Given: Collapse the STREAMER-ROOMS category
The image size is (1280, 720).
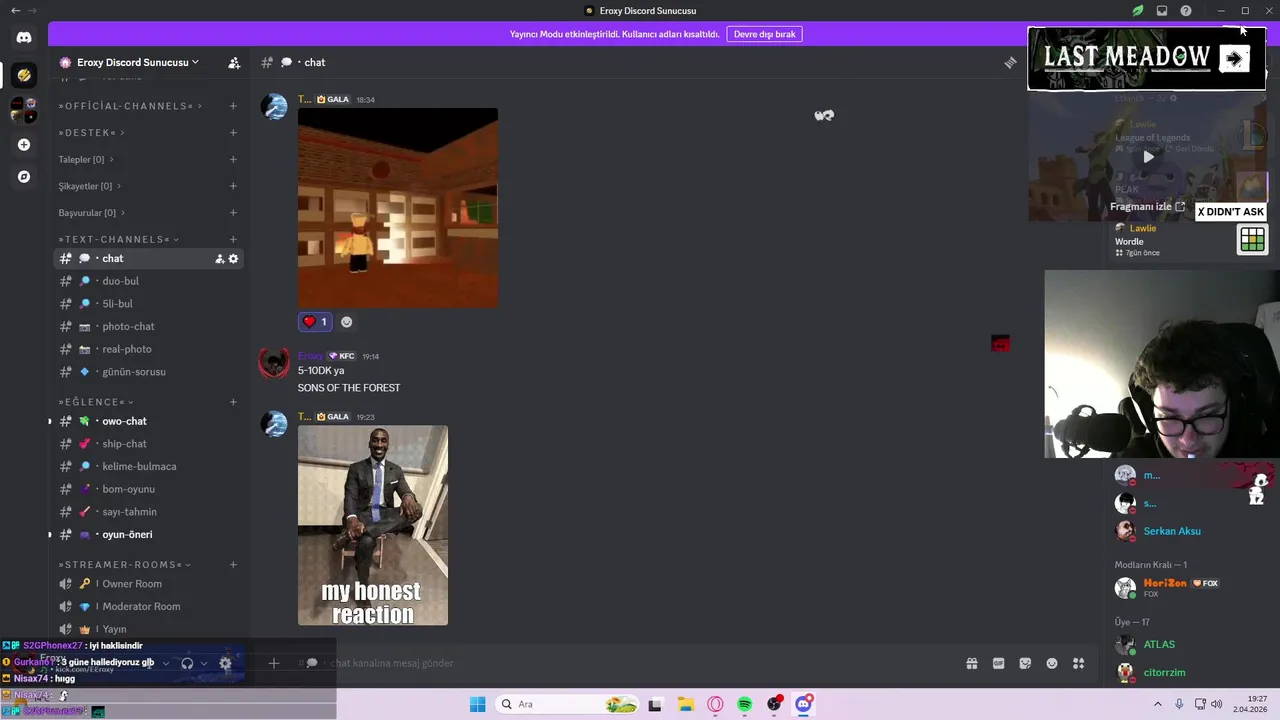Looking at the screenshot, I should (x=124, y=565).
